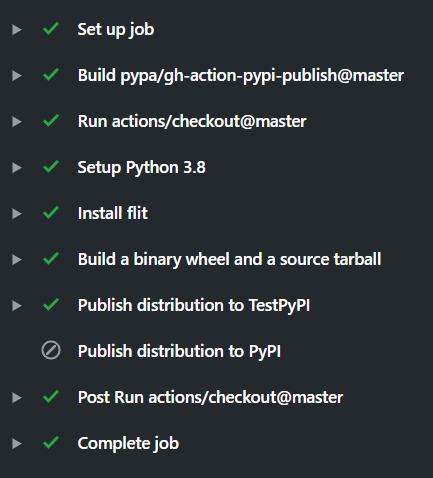Click the green checkmark beside Set up job
Viewport: 433px width, 478px height.
(51, 29)
